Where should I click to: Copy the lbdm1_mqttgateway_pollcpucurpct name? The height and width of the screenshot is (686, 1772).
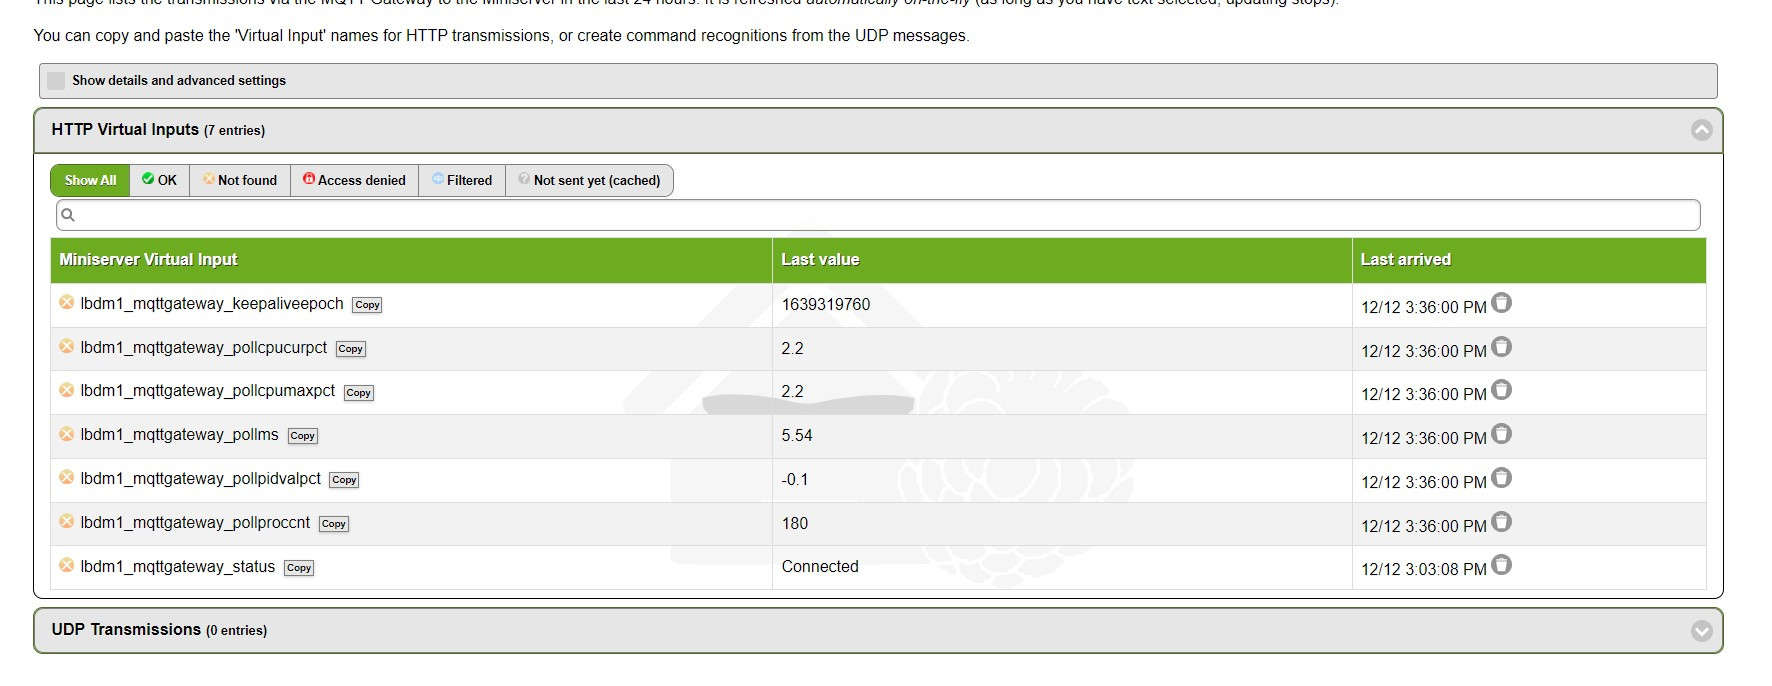coord(350,349)
